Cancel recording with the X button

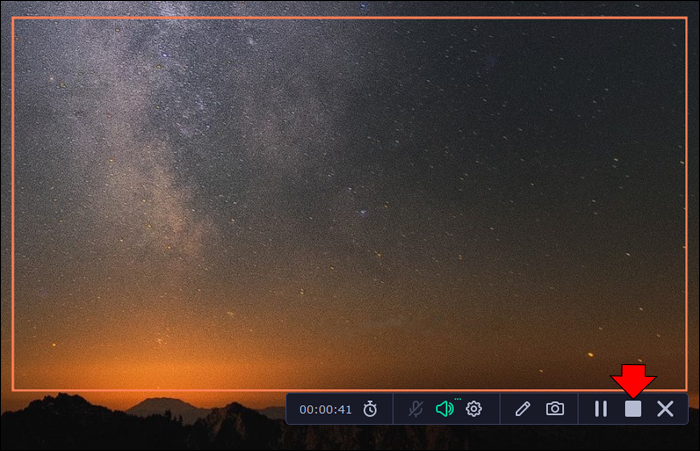665,409
